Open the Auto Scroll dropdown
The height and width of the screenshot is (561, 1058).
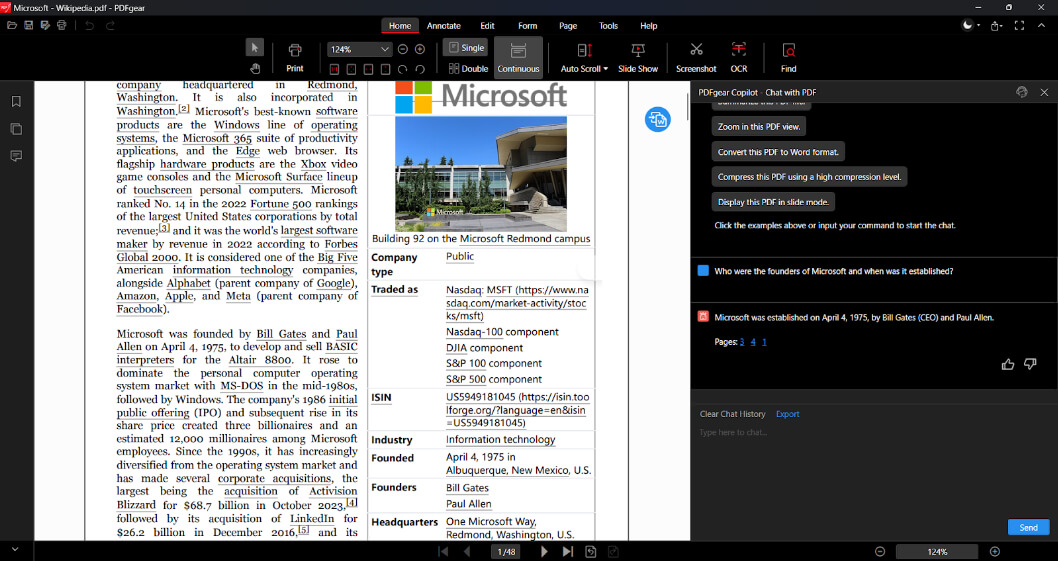point(584,58)
